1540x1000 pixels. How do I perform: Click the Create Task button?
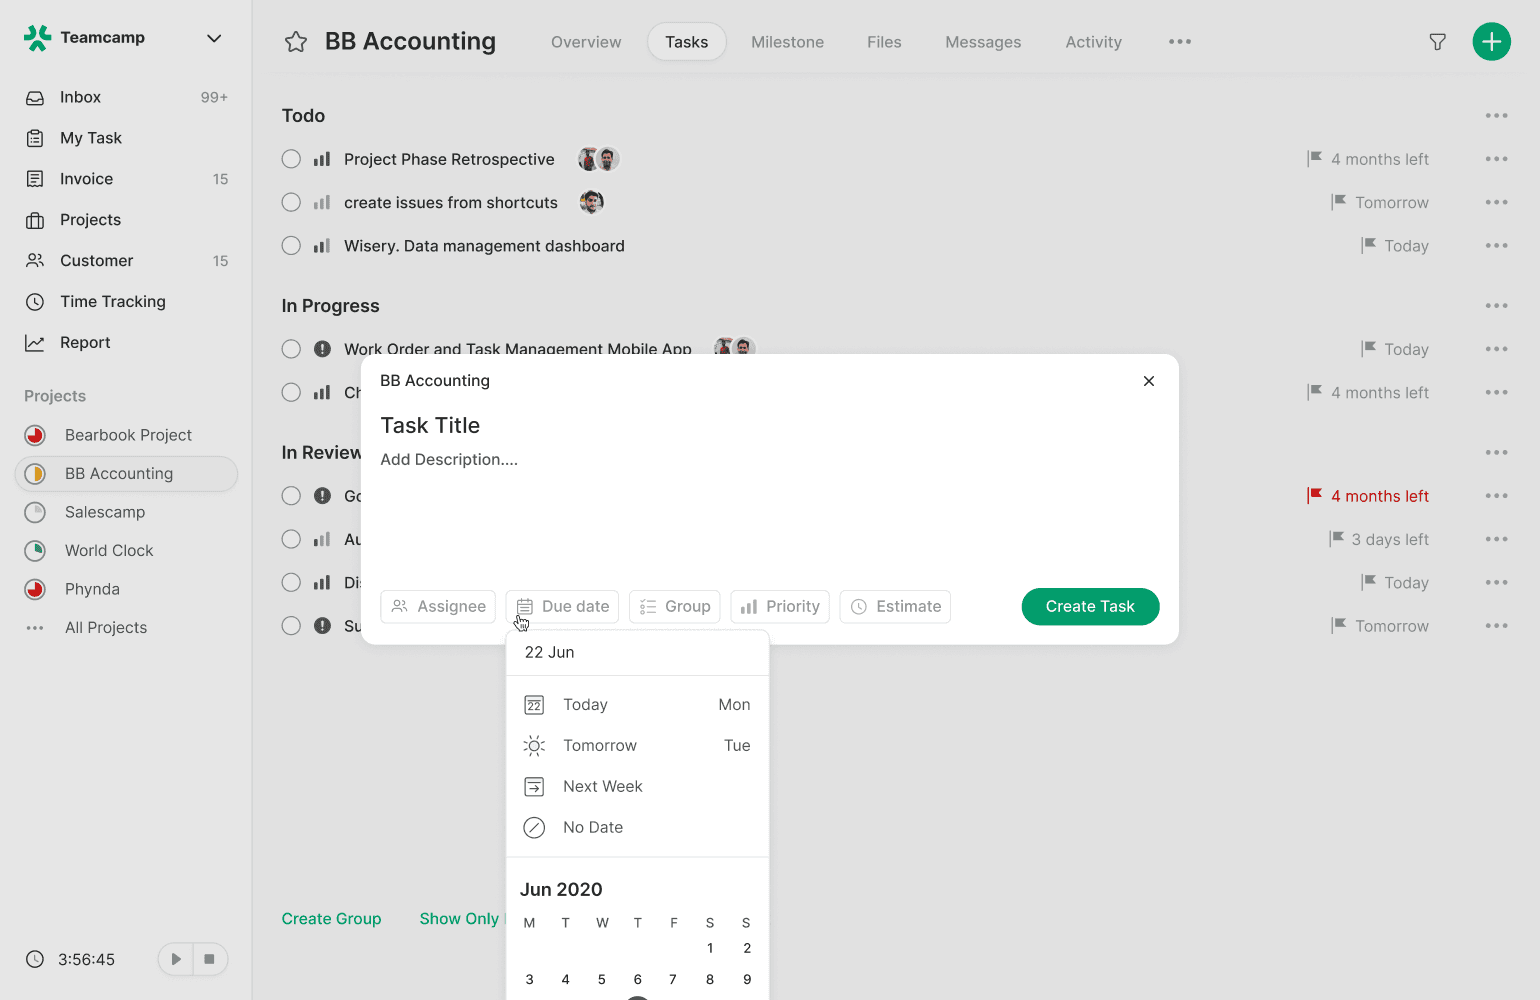tap(1090, 606)
